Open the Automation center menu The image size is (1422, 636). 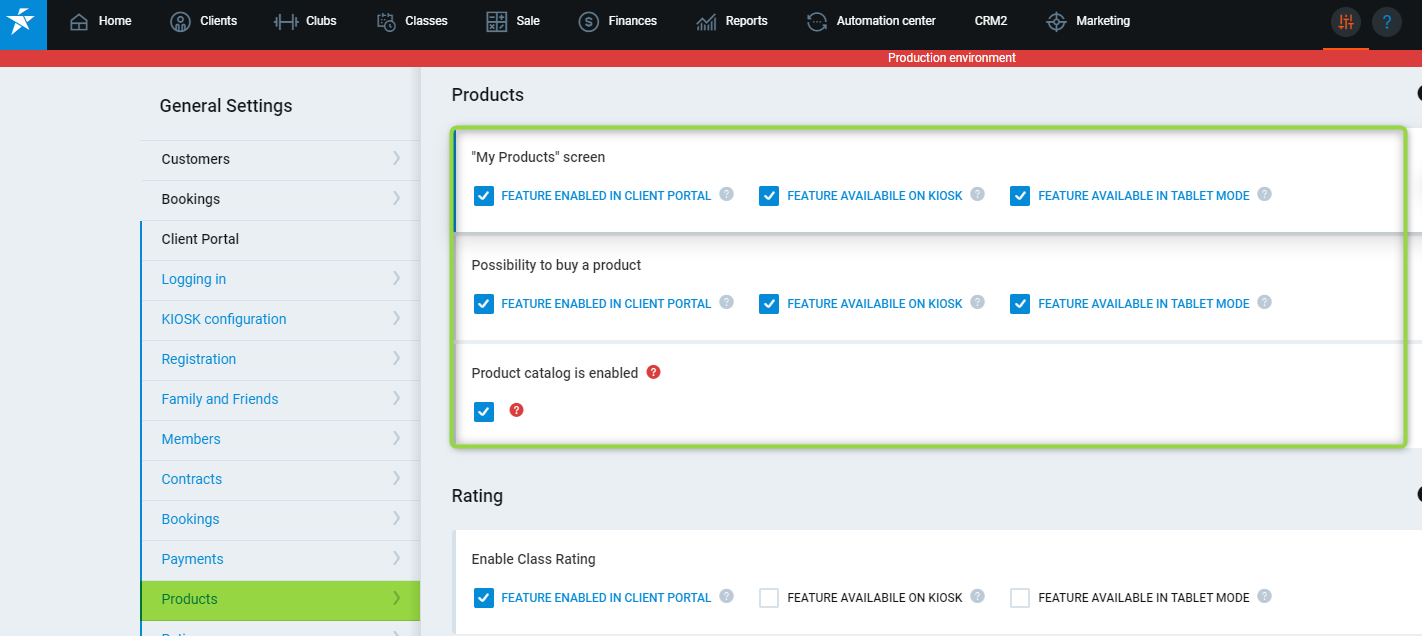click(871, 21)
